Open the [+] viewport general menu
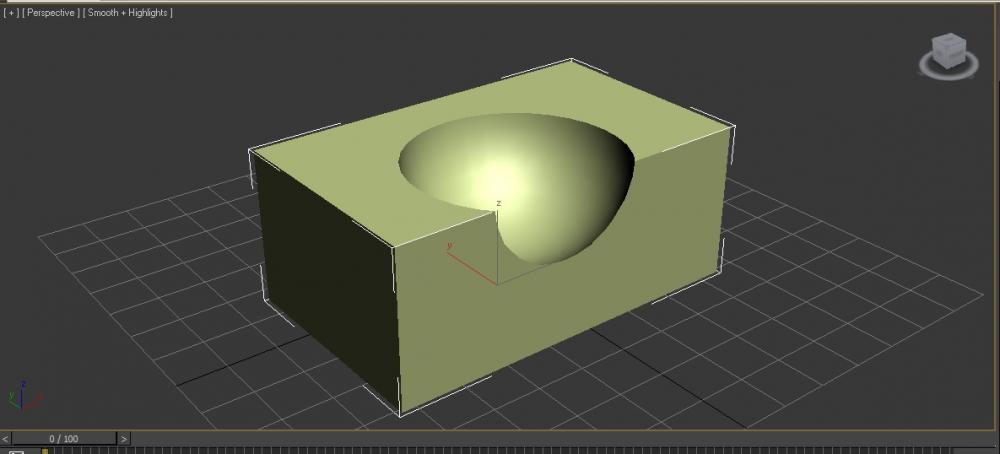Screen dimensions: 1000x454 [x=11, y=13]
